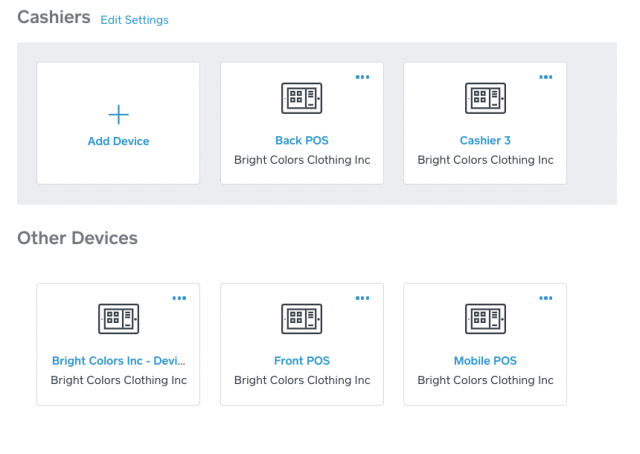Click the Back POS register icon
This screenshot has height=454, width=640.
(301, 99)
